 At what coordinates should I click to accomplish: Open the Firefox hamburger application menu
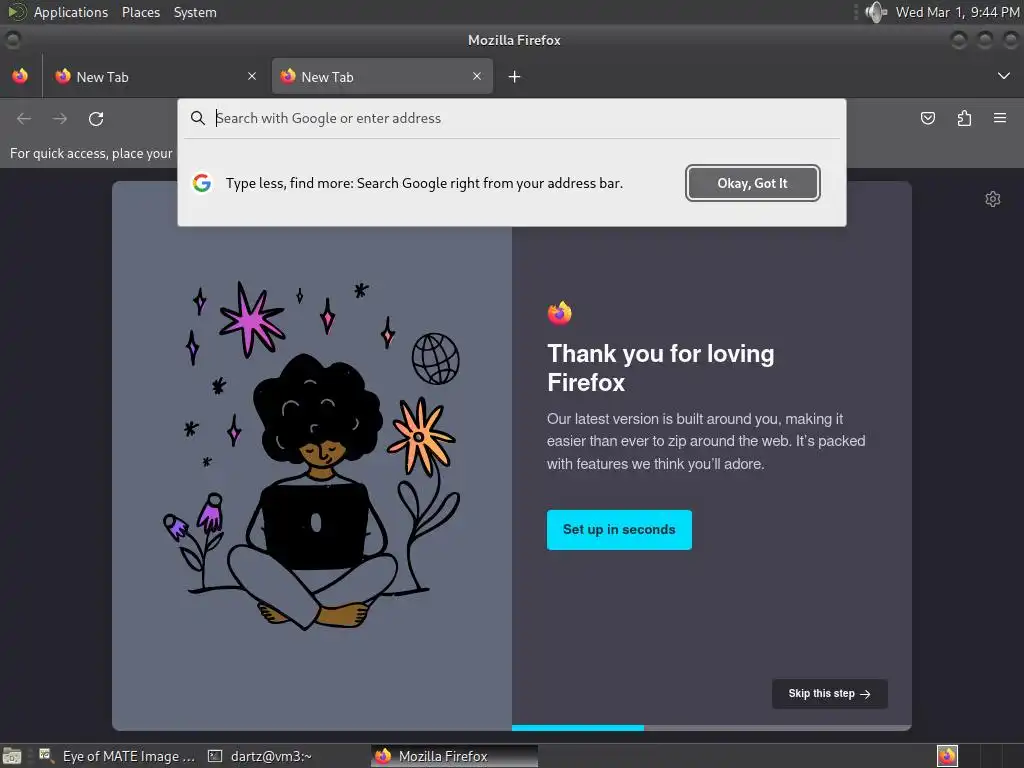pyautogui.click(x=1000, y=118)
